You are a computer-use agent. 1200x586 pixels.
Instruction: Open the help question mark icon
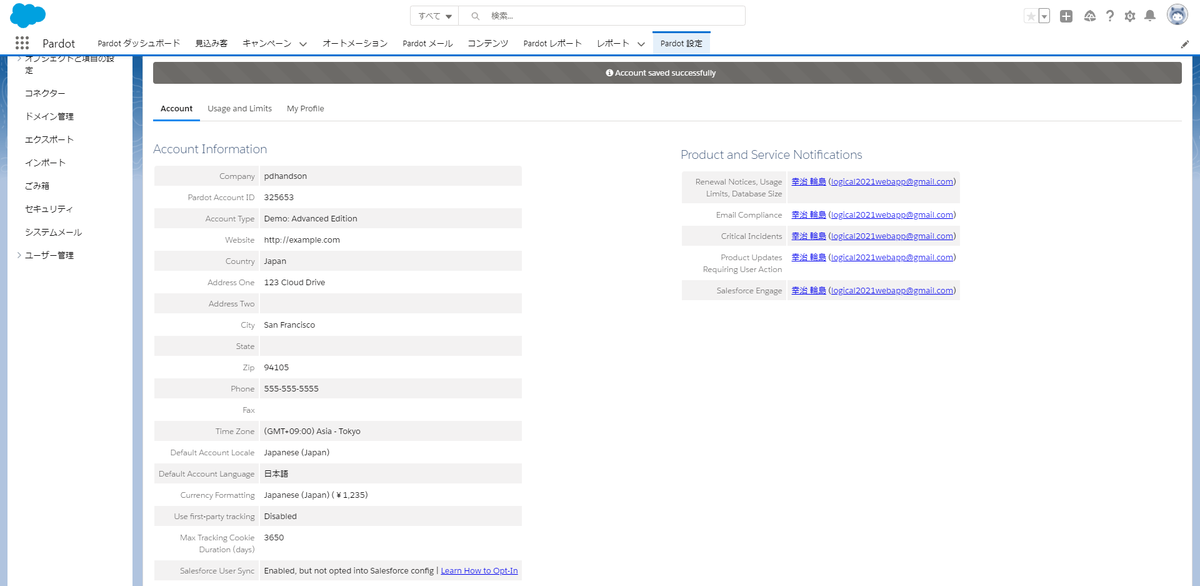1110,16
